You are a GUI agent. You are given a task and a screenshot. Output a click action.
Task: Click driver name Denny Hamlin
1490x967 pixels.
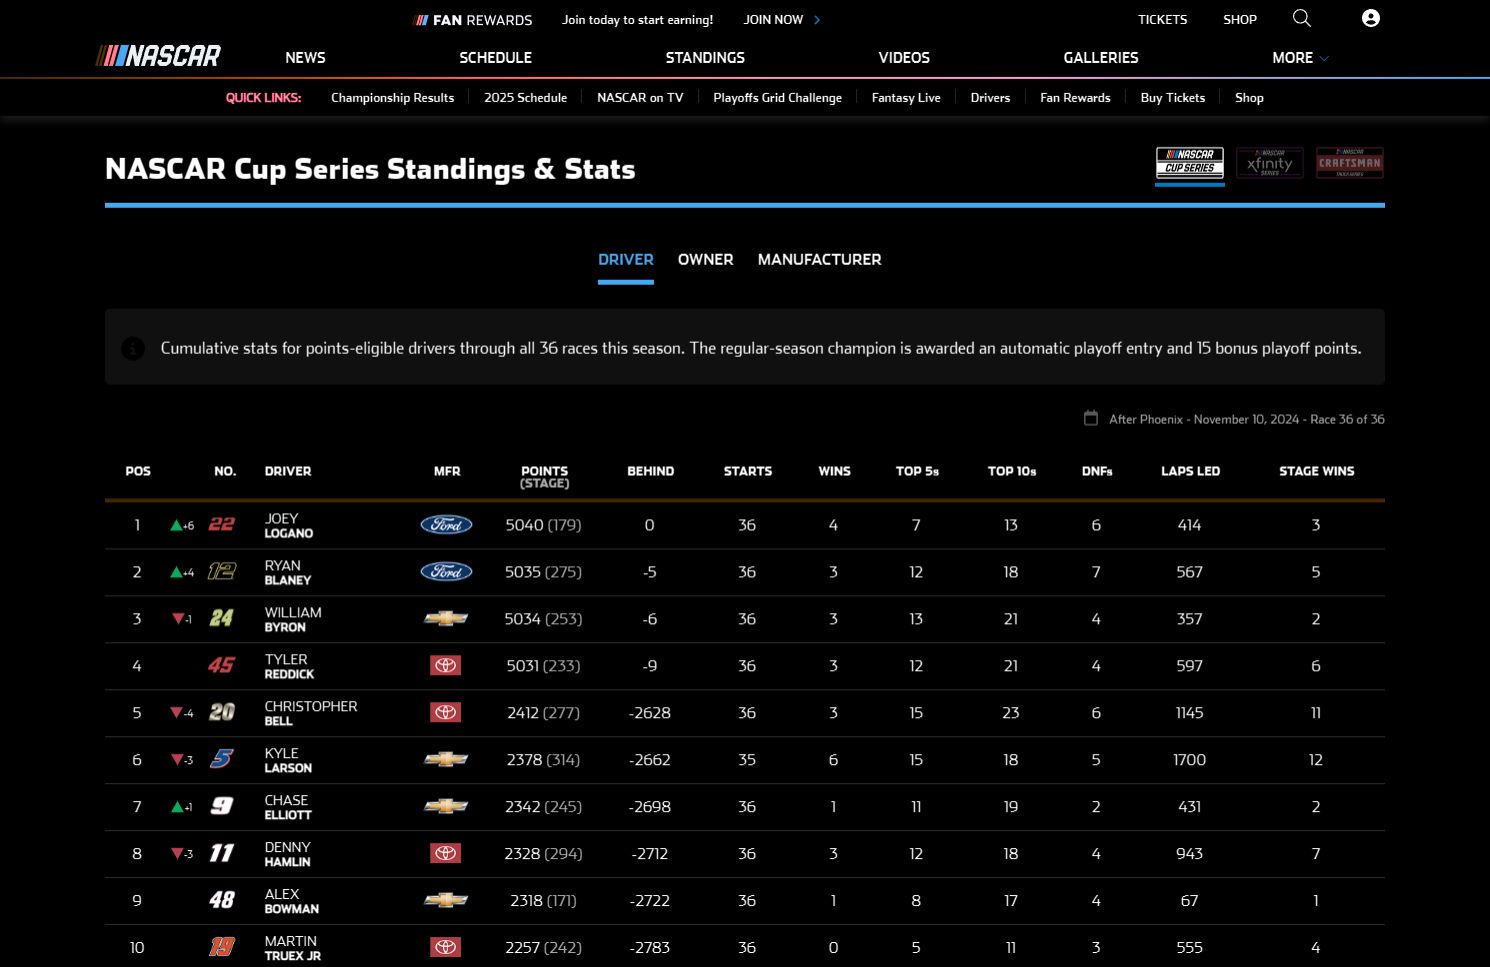pos(288,854)
